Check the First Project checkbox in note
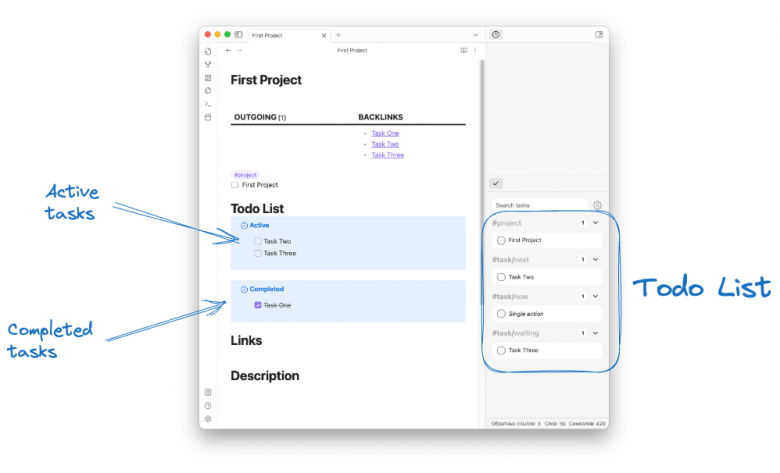 click(x=235, y=185)
